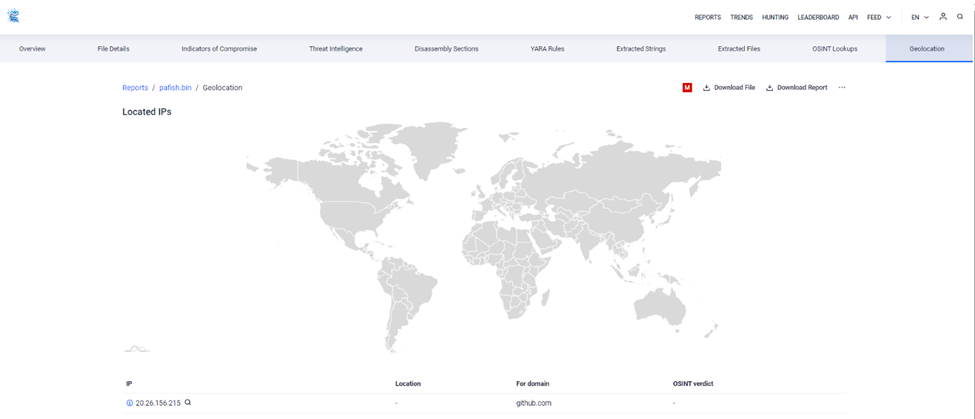
Task: Click the Download Report button
Action: (x=796, y=88)
